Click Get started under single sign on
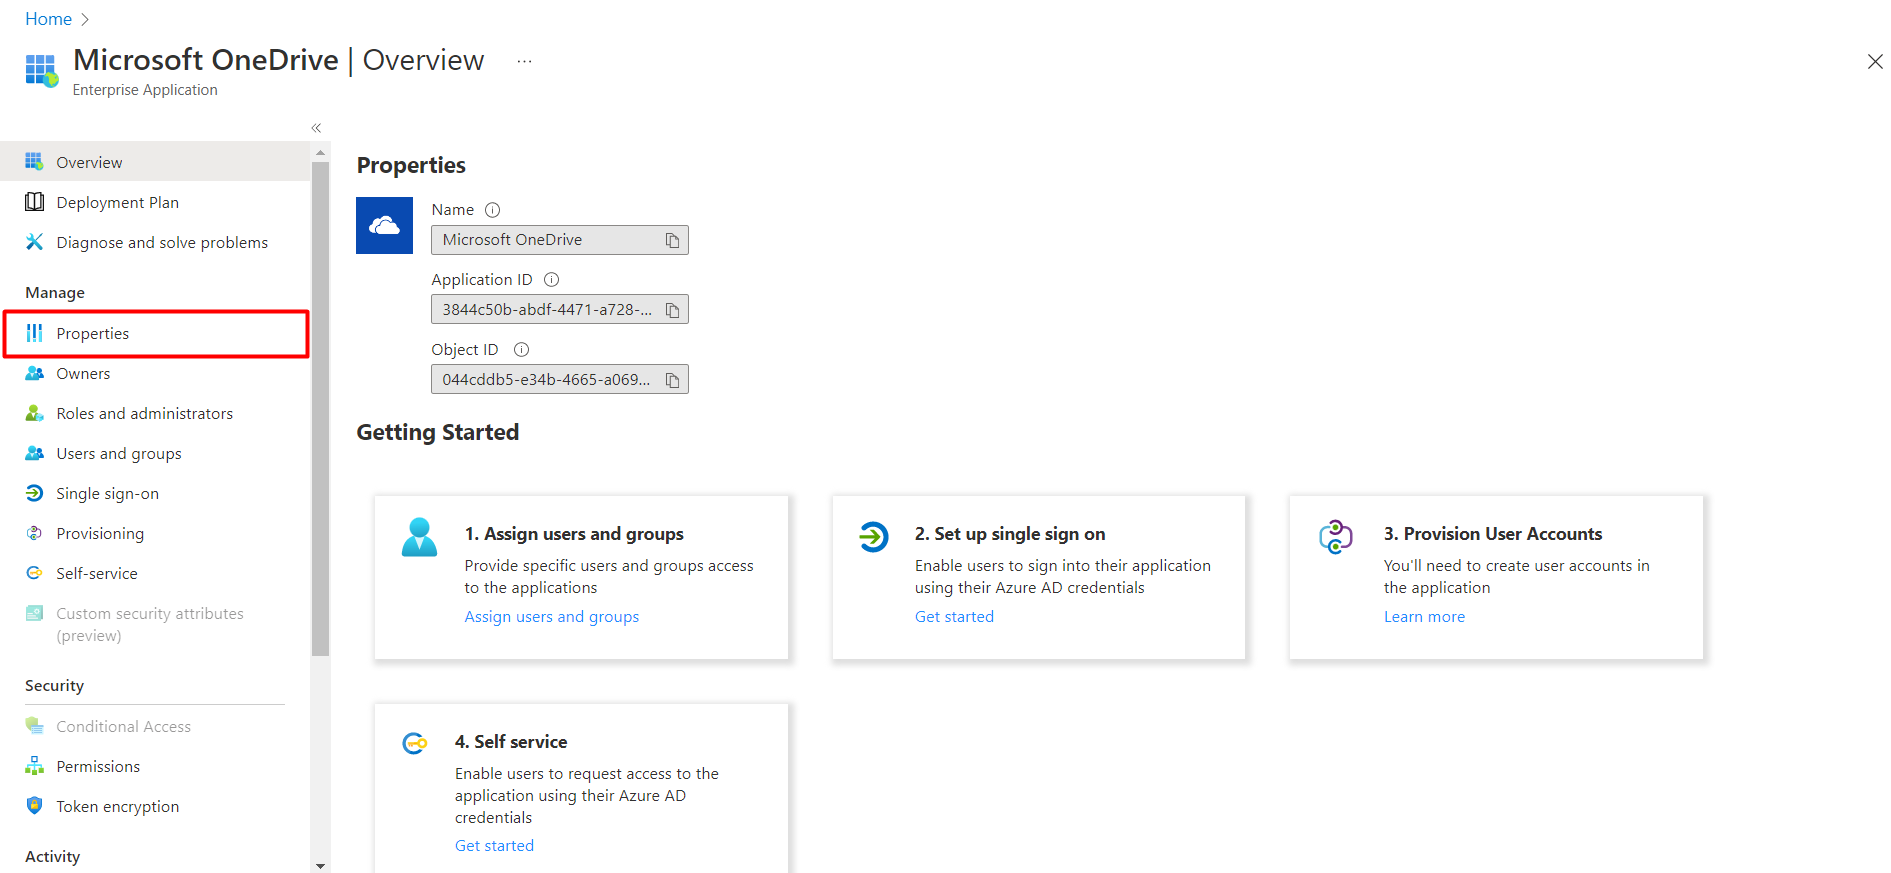1891x873 pixels. click(954, 617)
